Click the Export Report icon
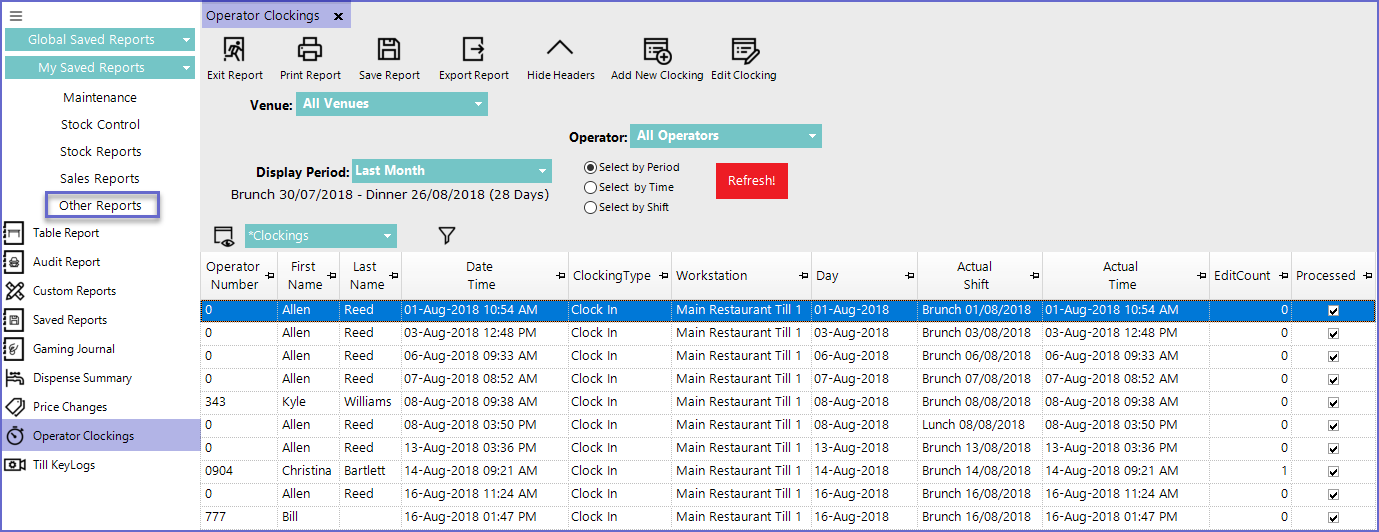This screenshot has width=1379, height=532. 473,50
